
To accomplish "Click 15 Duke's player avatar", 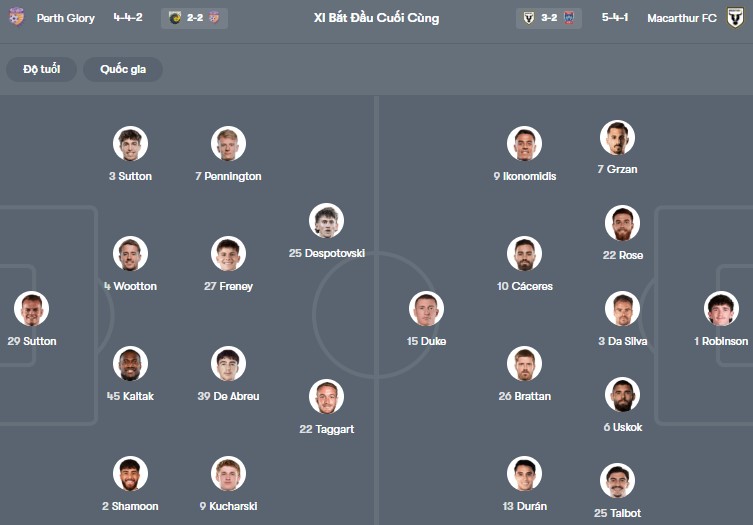I will pyautogui.click(x=426, y=309).
